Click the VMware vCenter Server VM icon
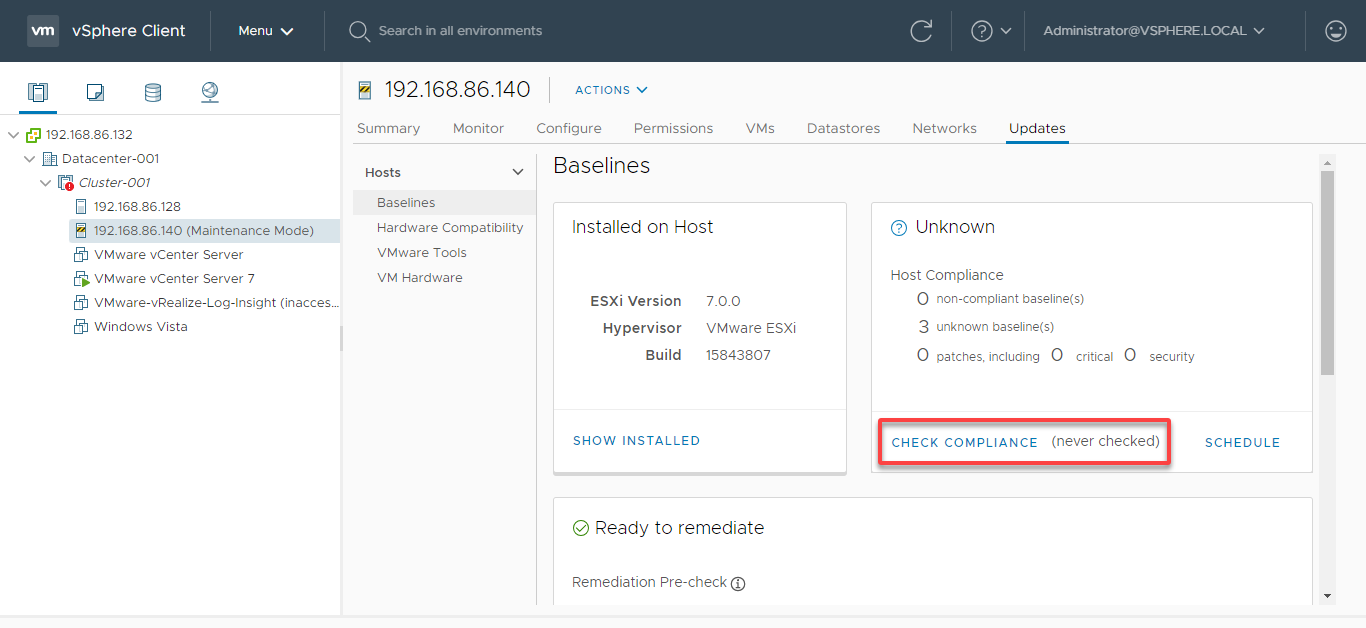This screenshot has width=1366, height=628. pos(82,255)
